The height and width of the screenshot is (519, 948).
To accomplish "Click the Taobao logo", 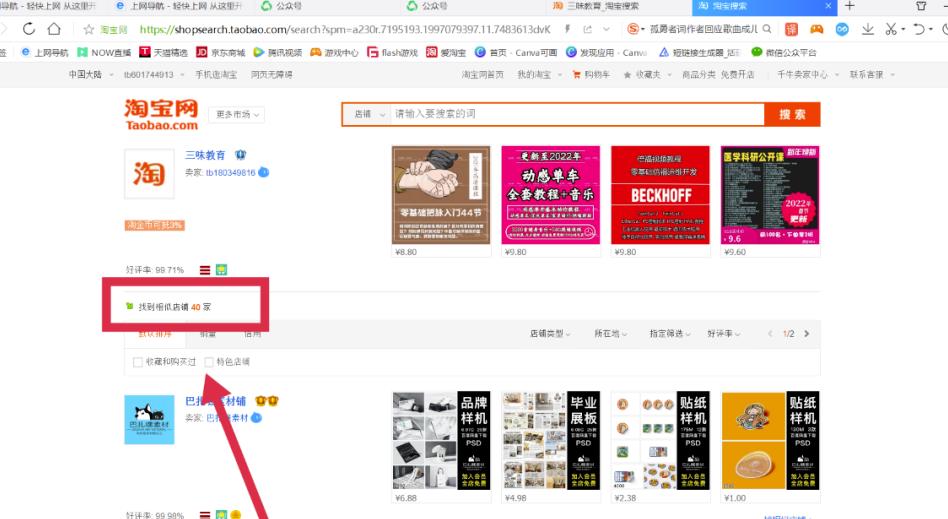I will pyautogui.click(x=161, y=114).
